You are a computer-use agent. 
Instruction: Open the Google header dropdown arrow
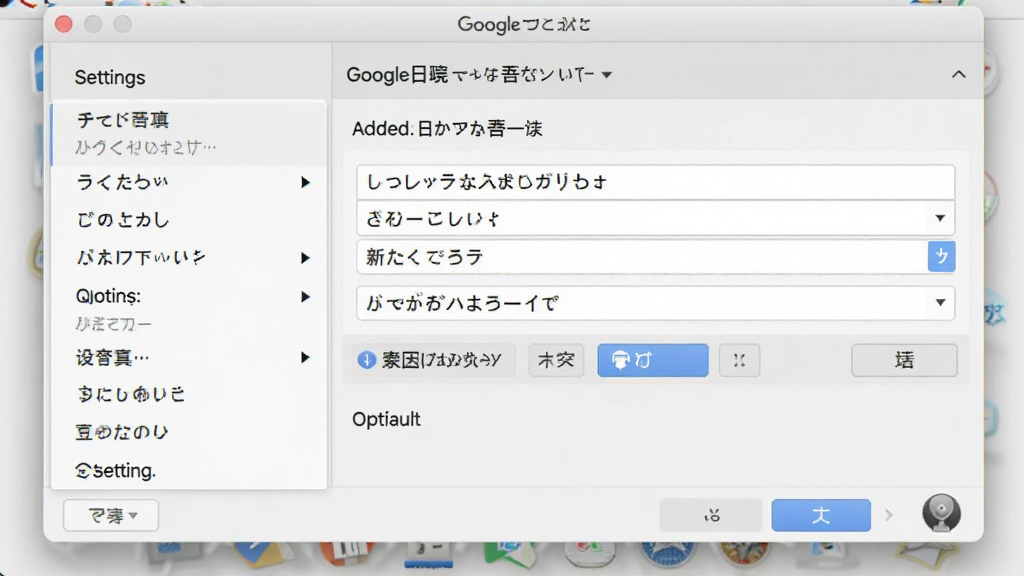[607, 75]
